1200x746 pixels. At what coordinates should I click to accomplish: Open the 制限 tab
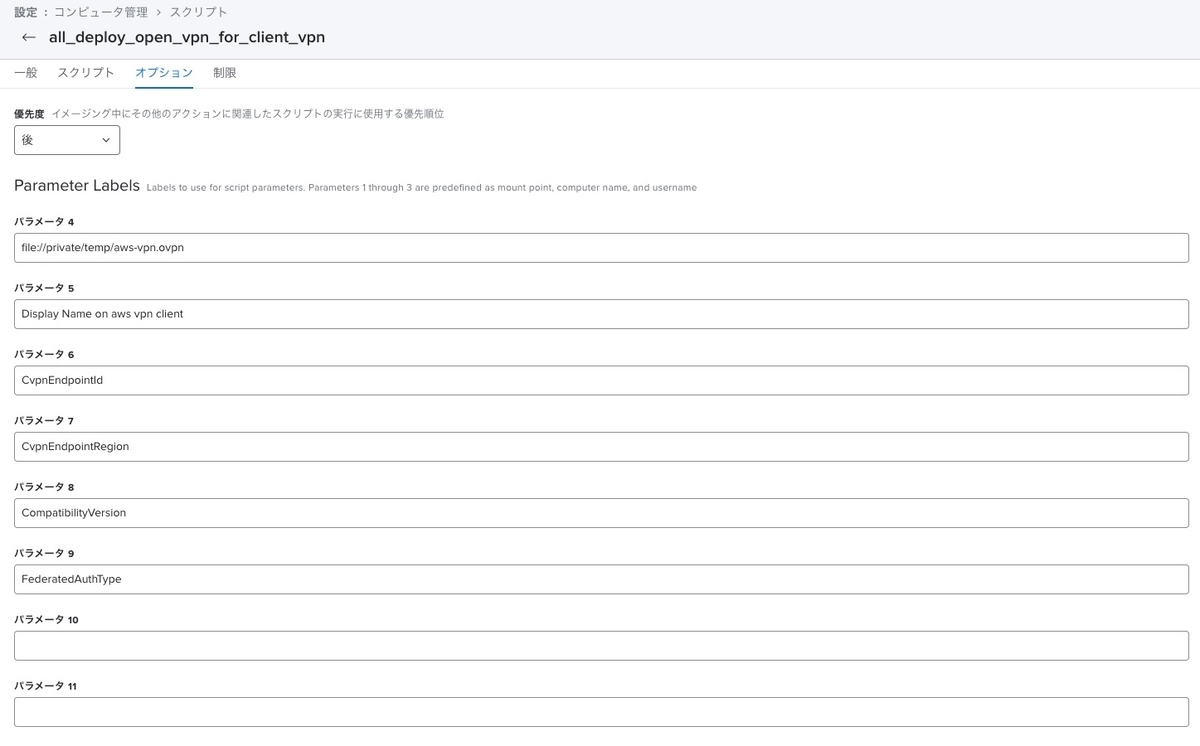tap(225, 73)
